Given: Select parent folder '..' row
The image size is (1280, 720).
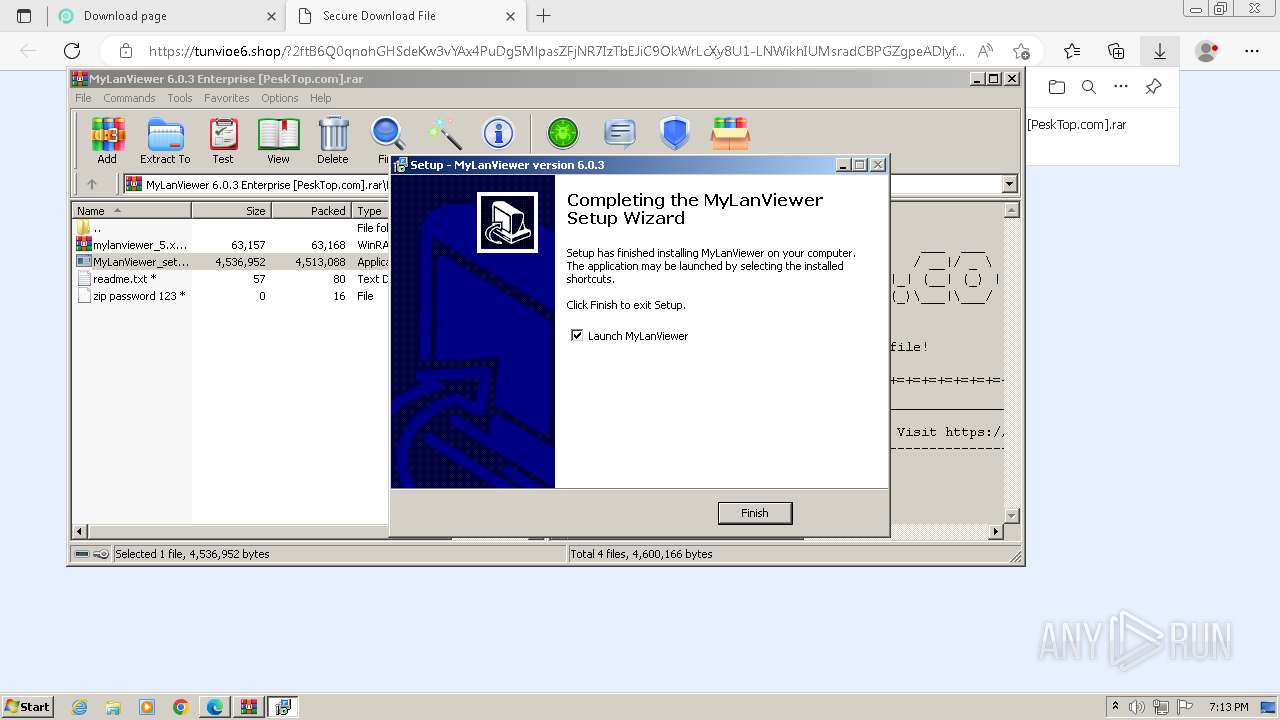Looking at the screenshot, I should pyautogui.click(x=230, y=227).
